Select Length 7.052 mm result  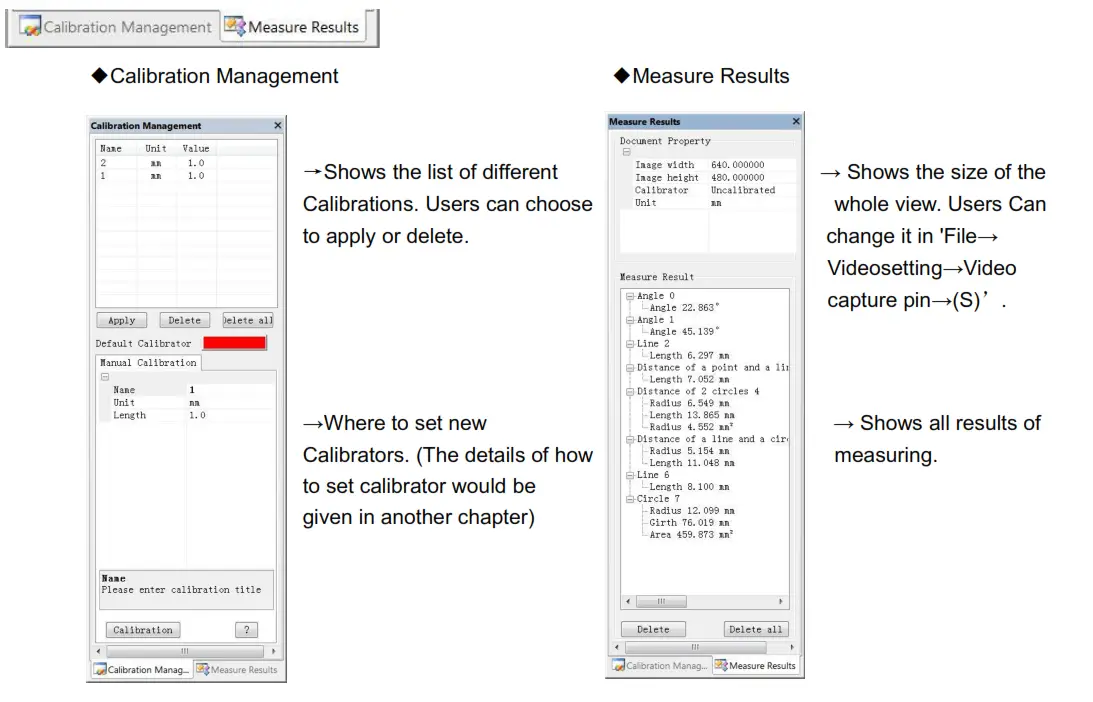point(689,379)
